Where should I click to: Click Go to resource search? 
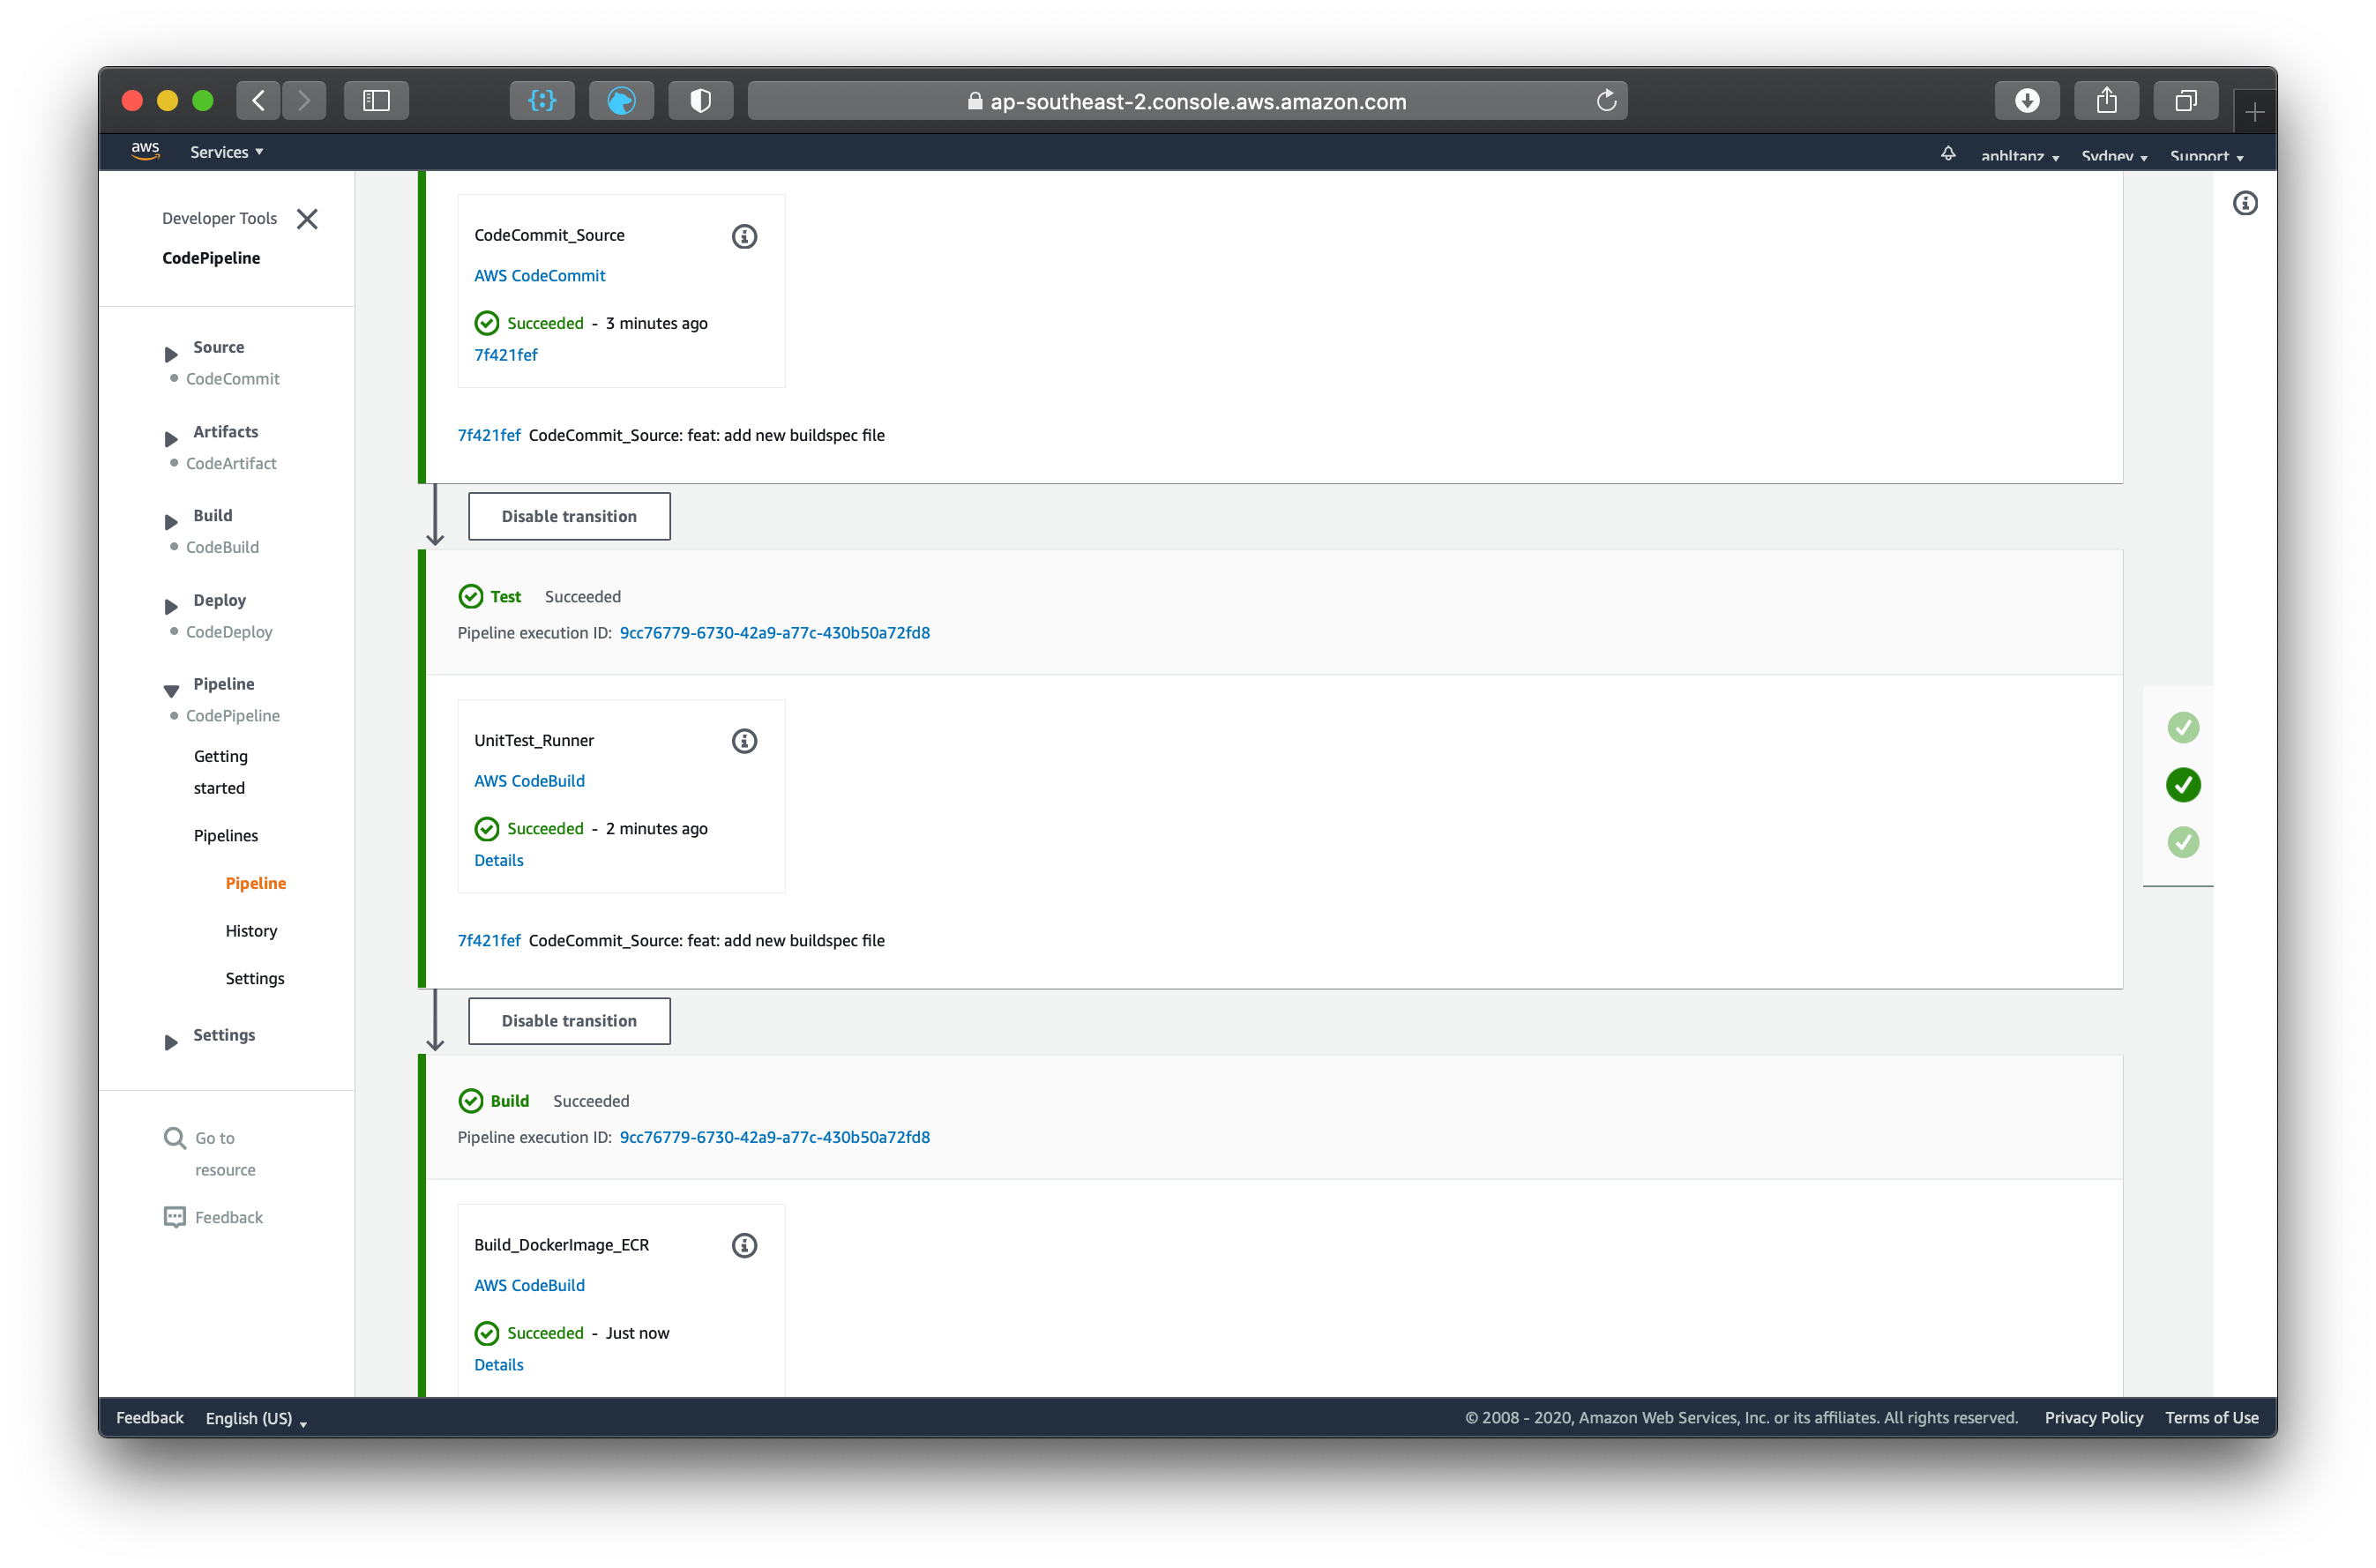[226, 1154]
